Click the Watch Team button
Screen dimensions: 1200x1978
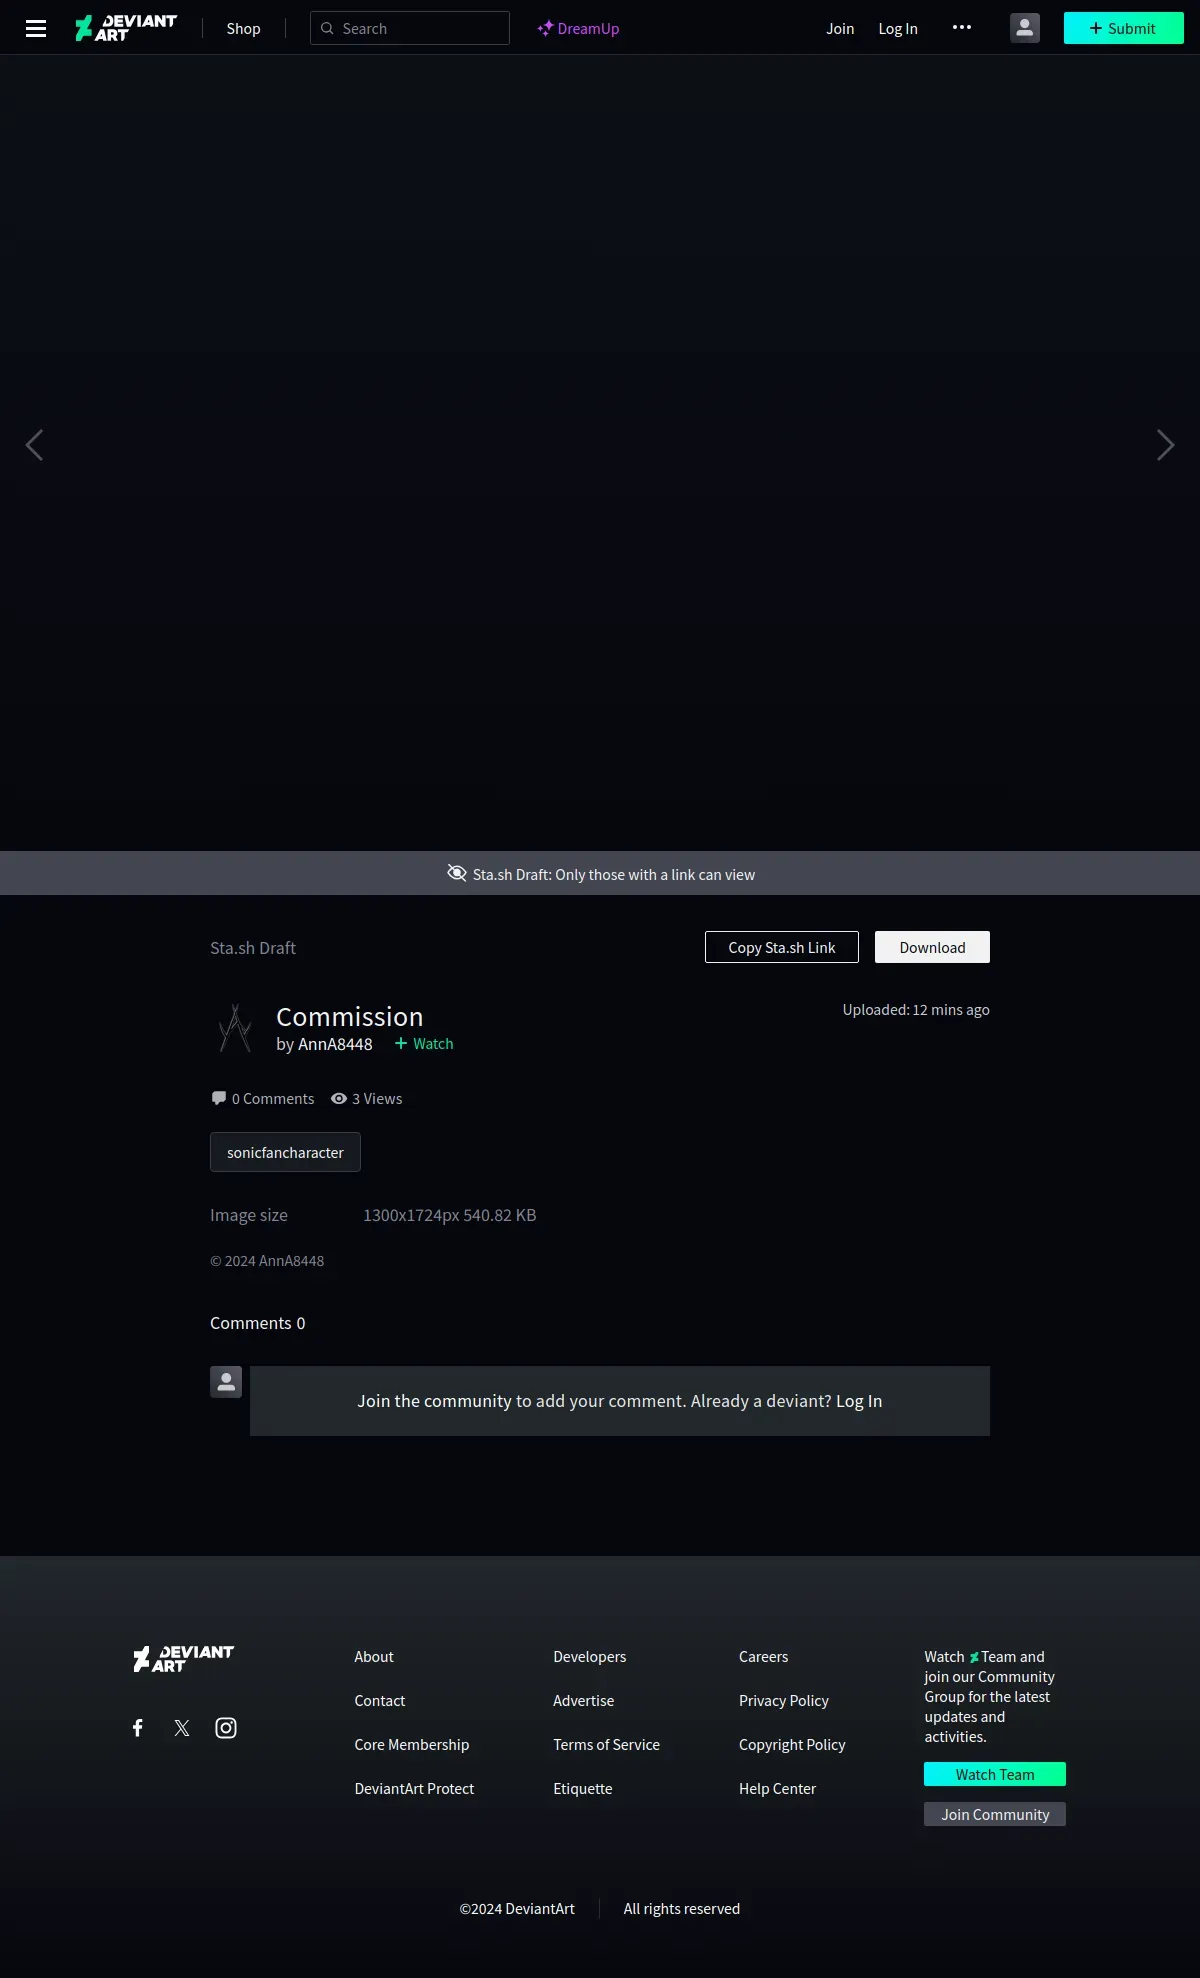pos(995,1774)
